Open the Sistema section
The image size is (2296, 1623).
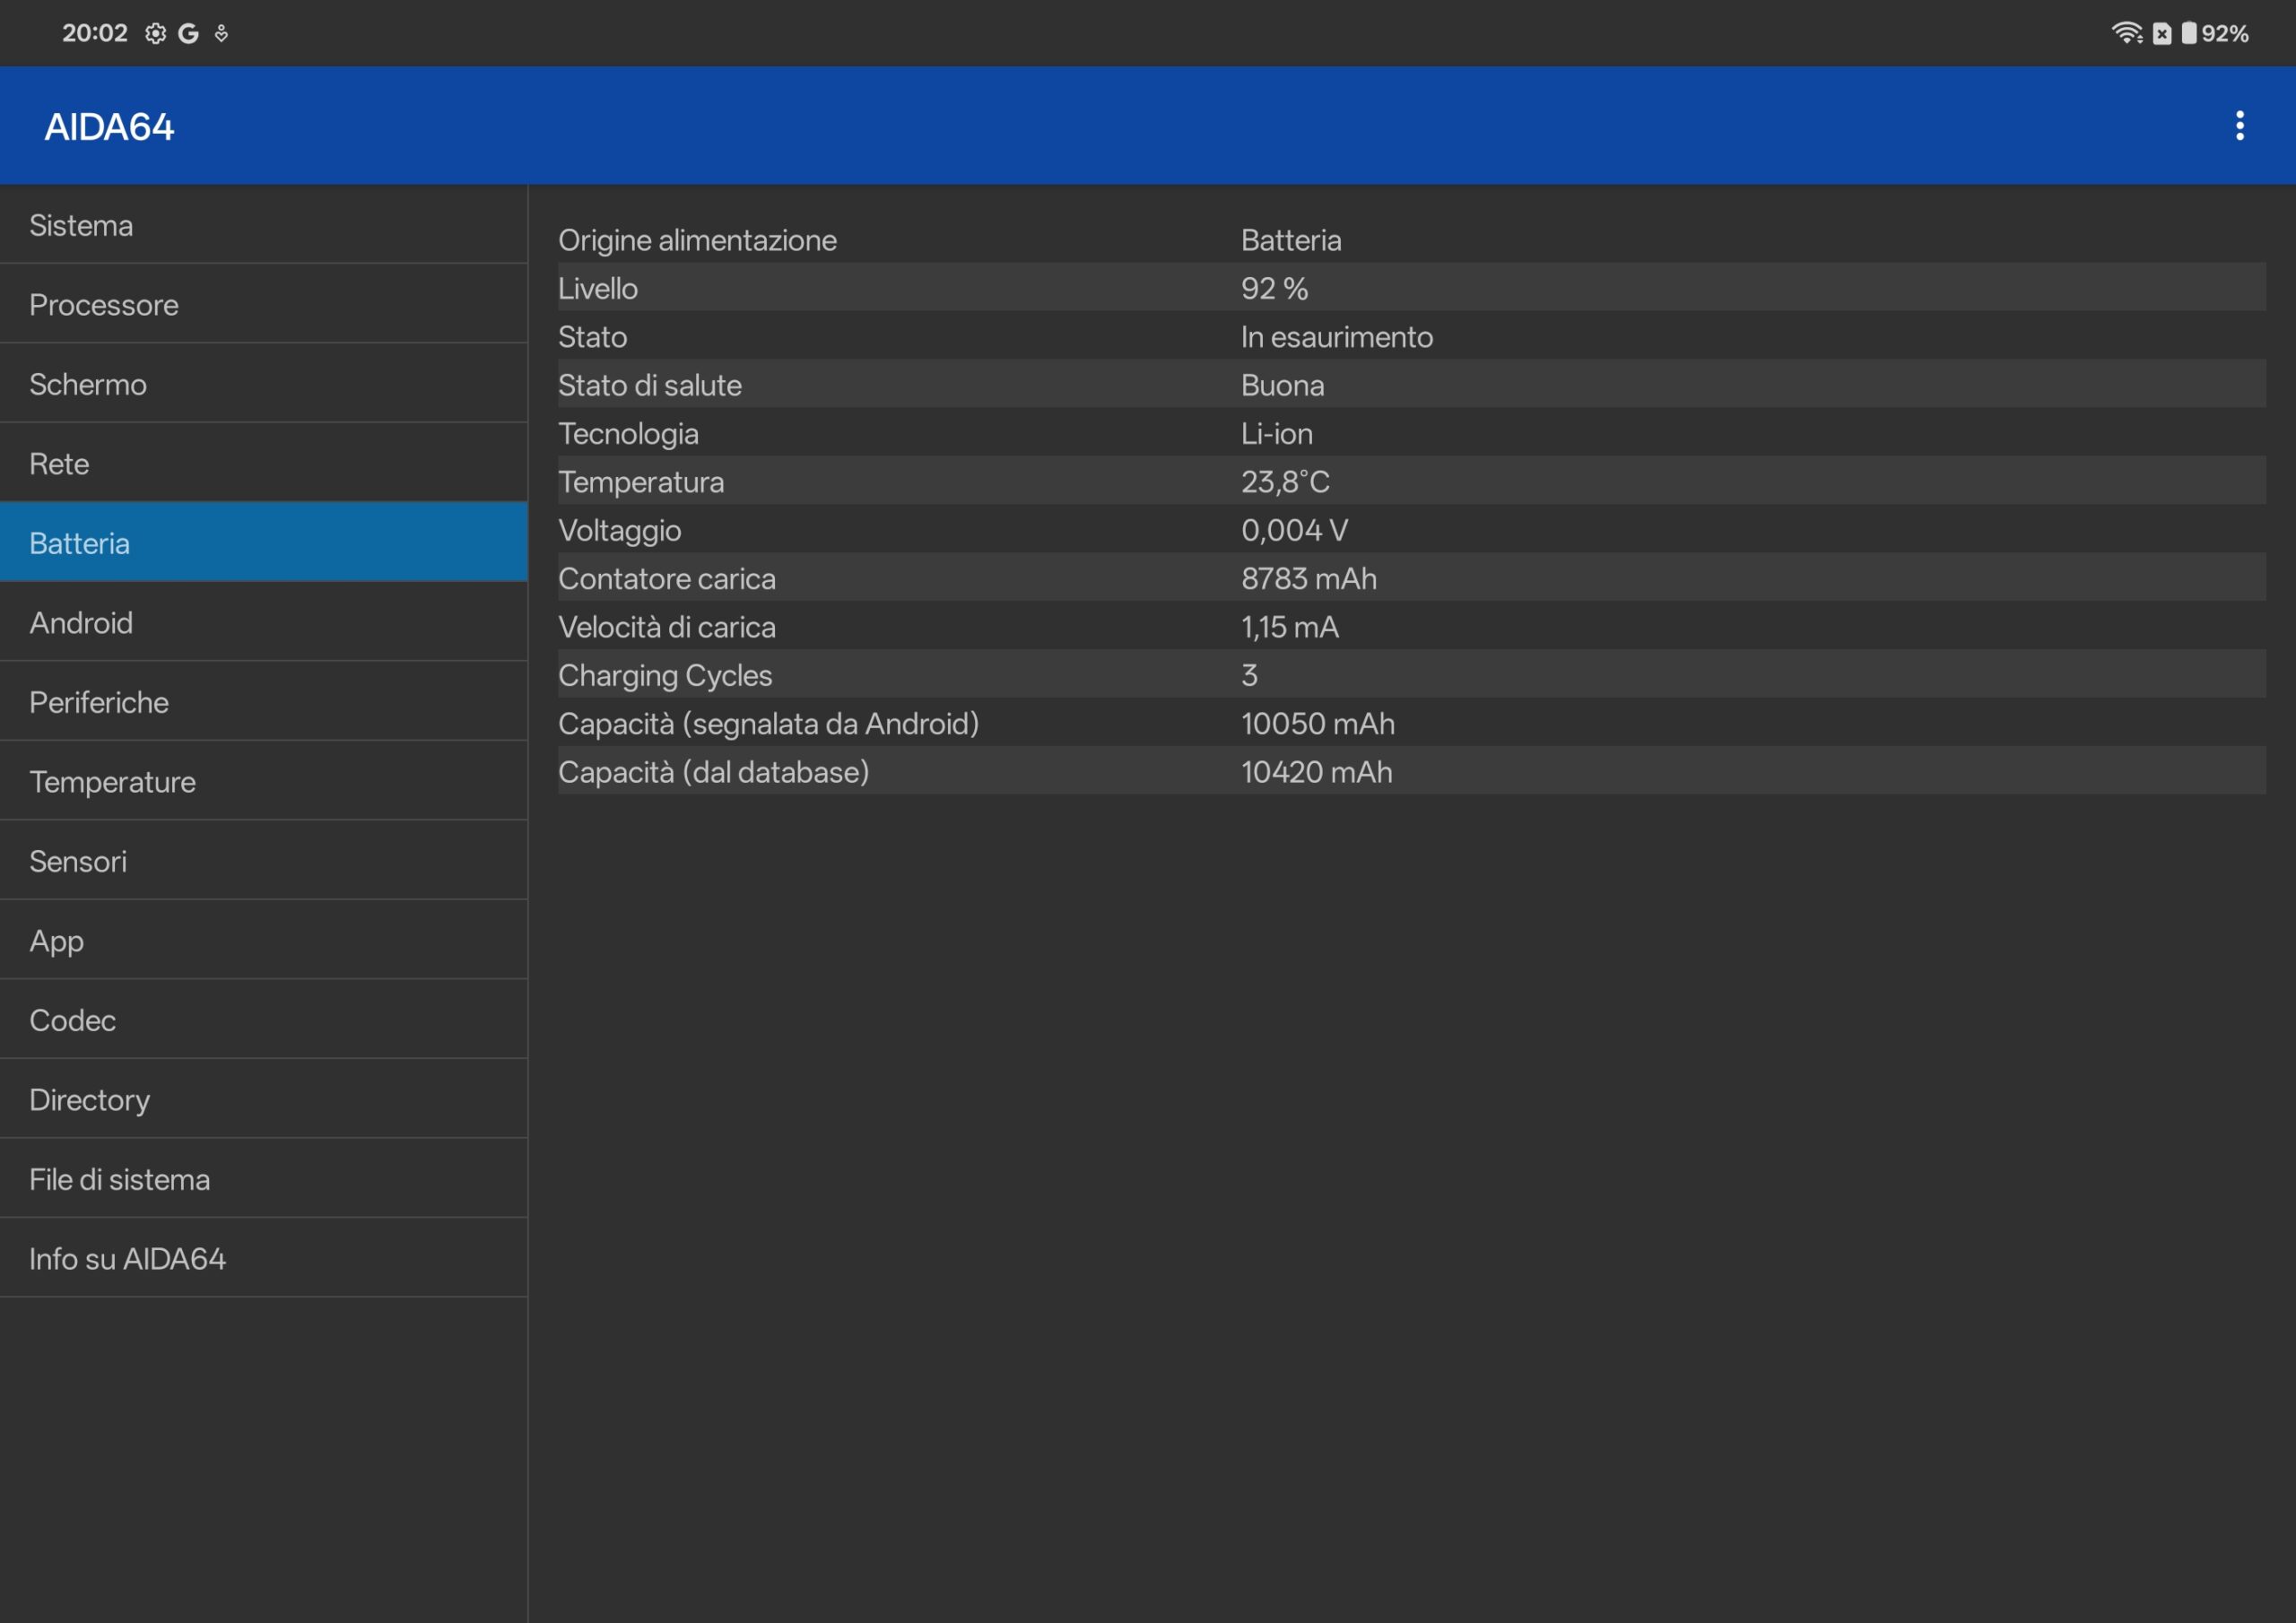[x=263, y=225]
